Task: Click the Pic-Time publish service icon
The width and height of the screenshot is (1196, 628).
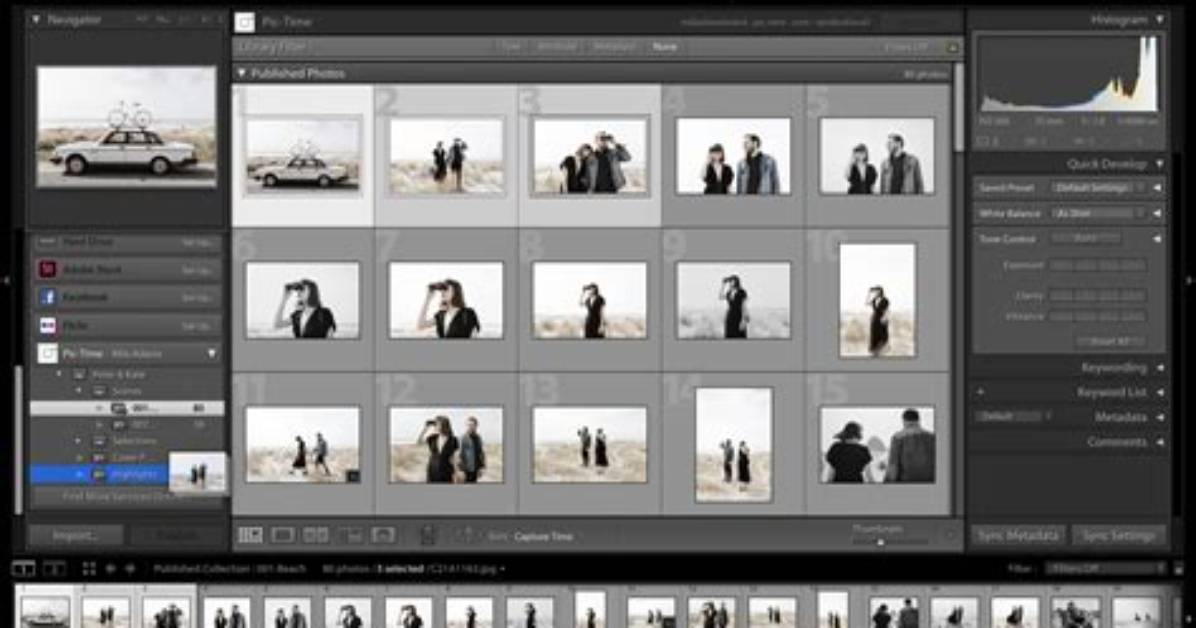Action: click(47, 354)
